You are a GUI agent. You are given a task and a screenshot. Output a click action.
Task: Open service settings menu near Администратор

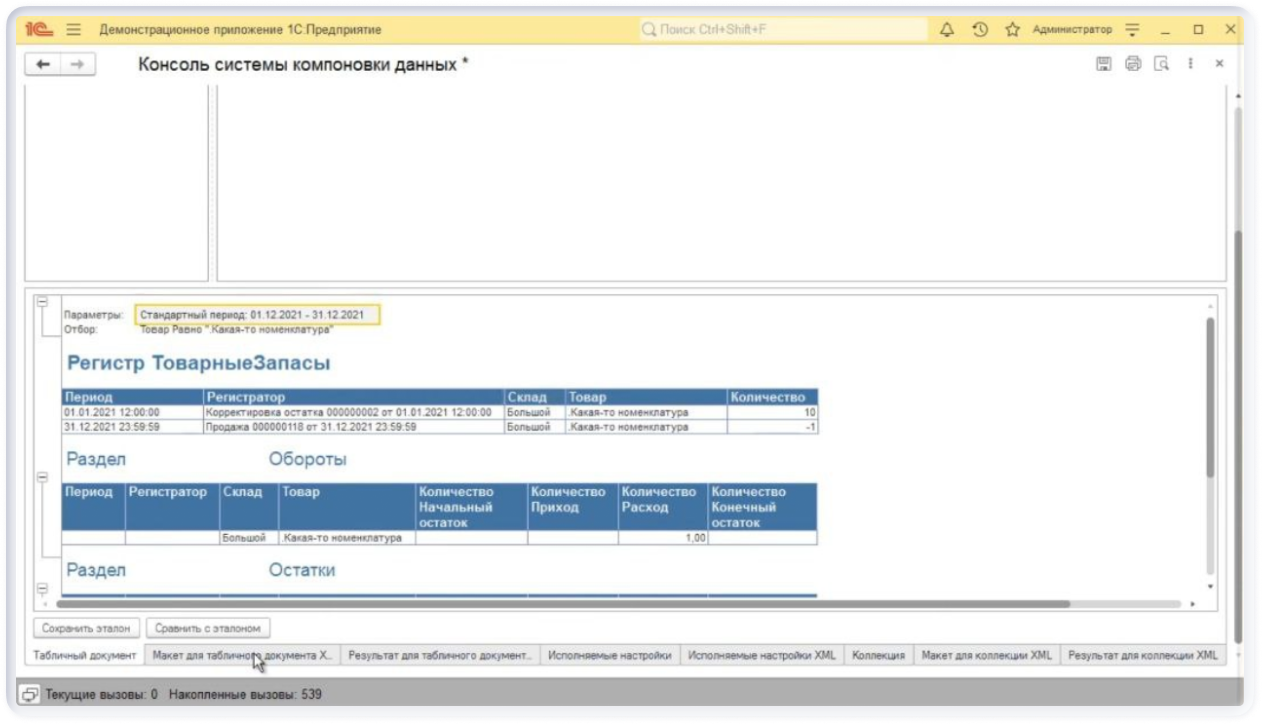[1133, 30]
